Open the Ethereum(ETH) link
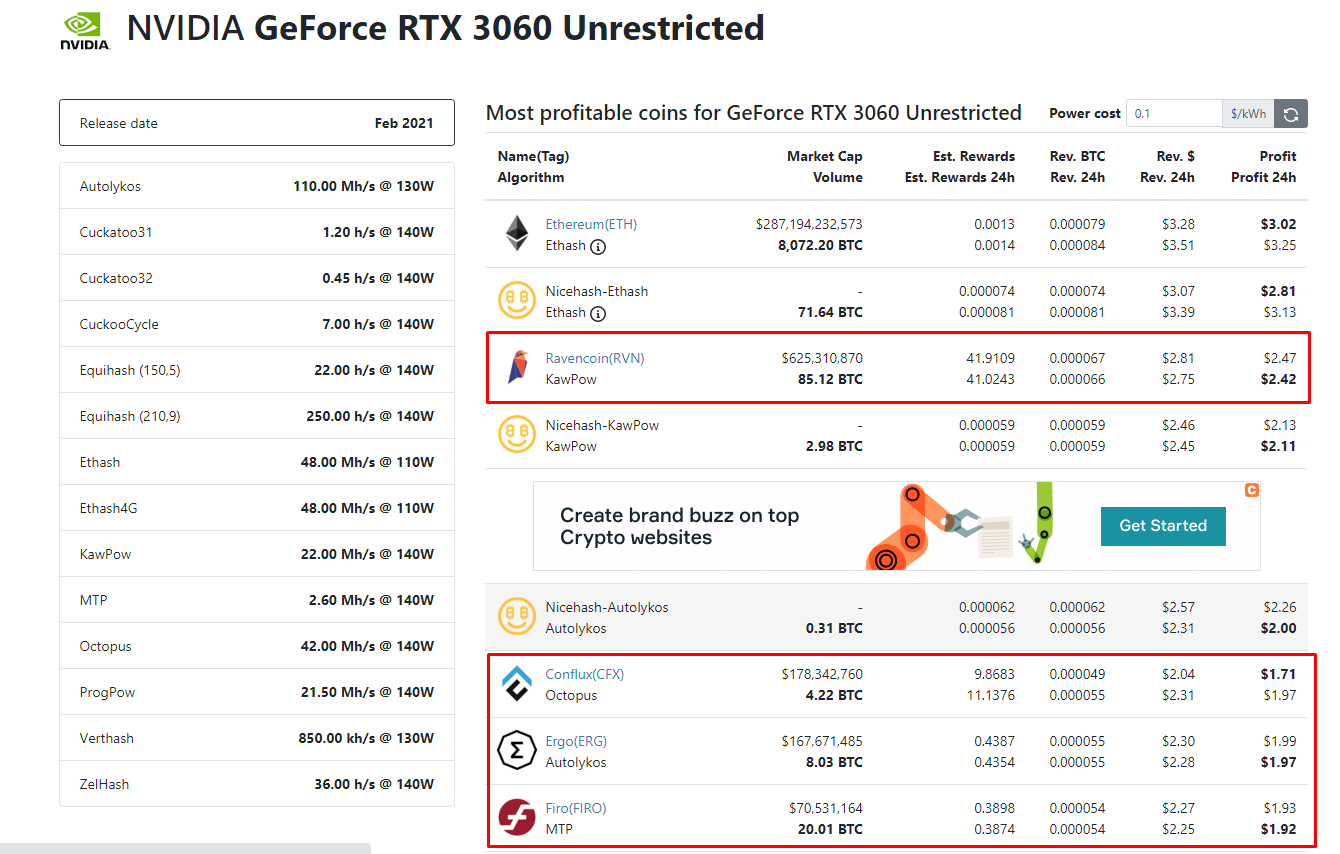 [591, 224]
